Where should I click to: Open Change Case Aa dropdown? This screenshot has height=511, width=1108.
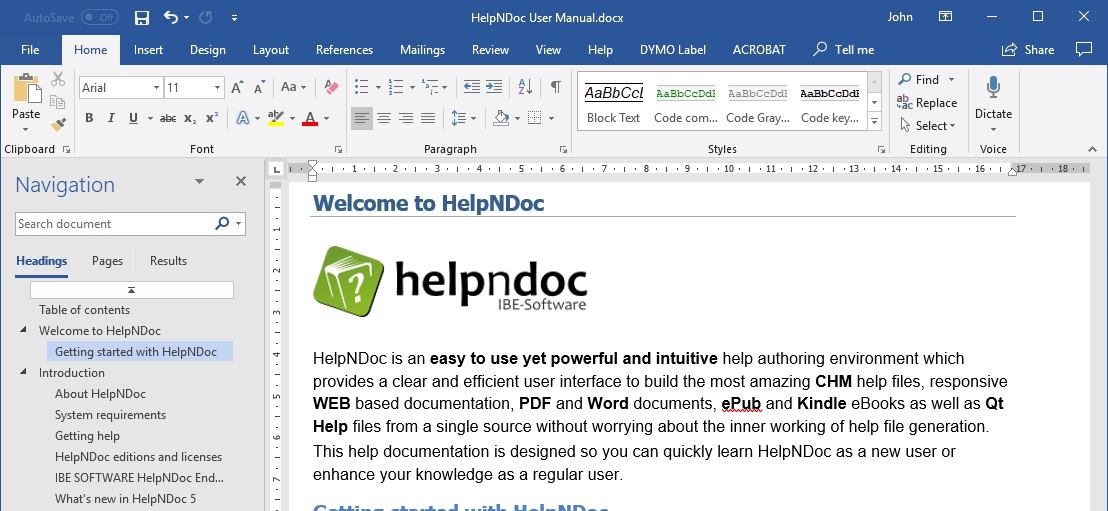point(293,87)
